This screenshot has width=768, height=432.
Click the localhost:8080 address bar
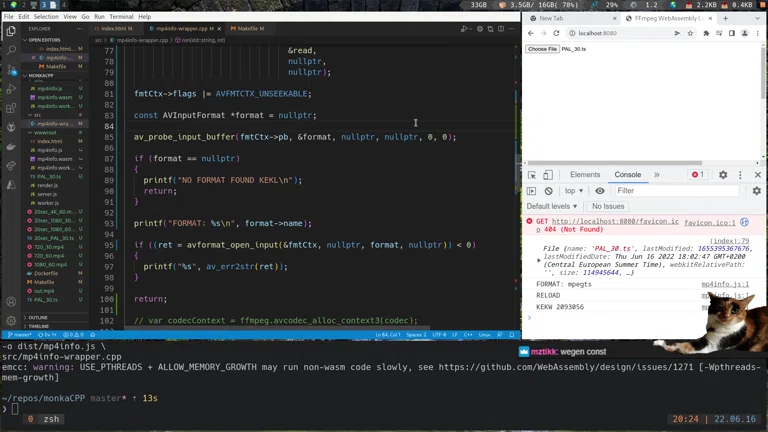click(622, 33)
